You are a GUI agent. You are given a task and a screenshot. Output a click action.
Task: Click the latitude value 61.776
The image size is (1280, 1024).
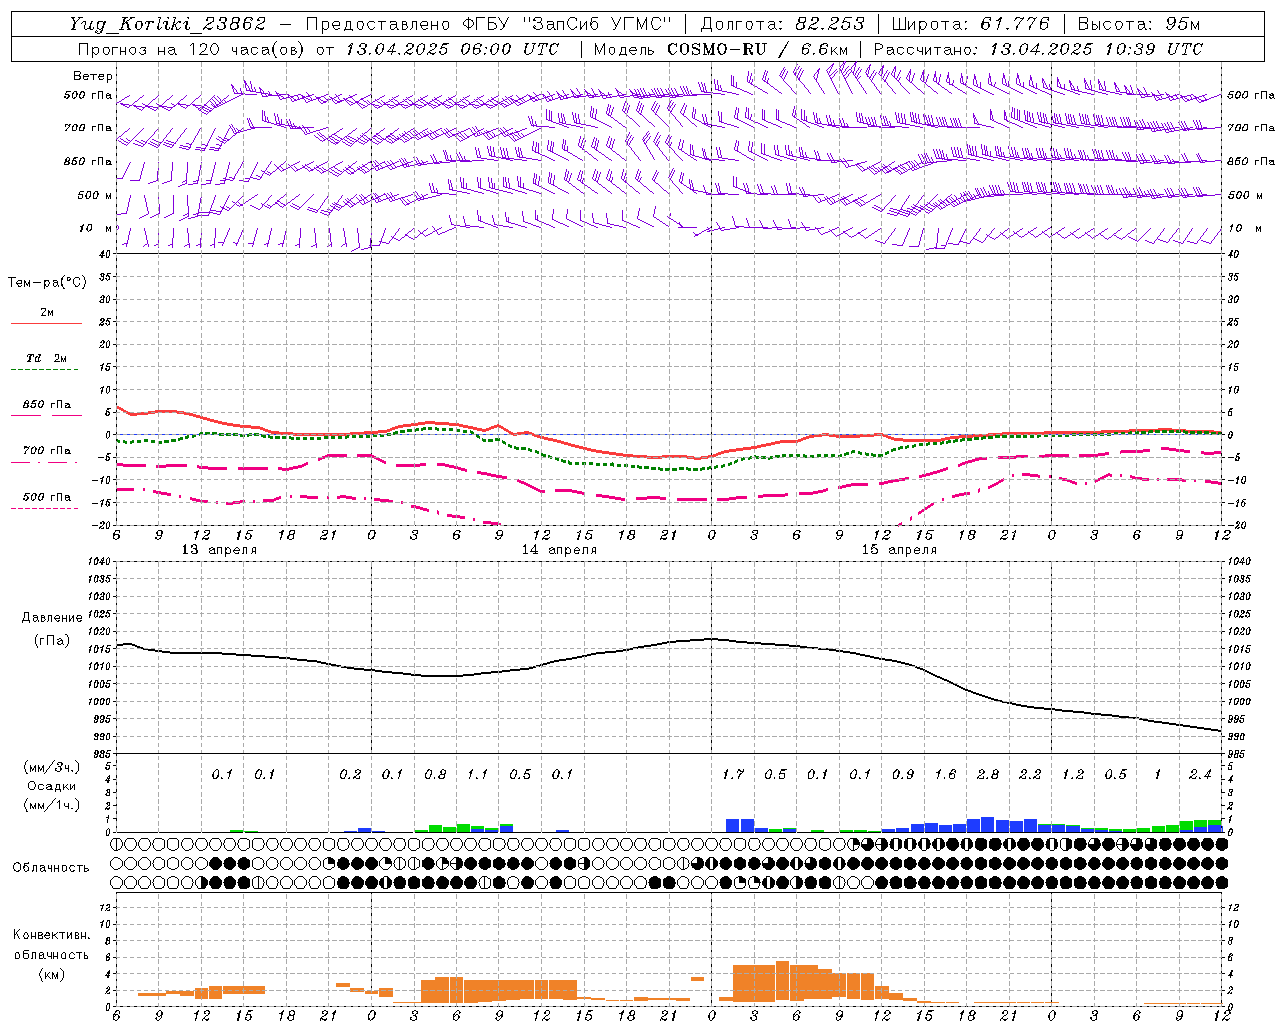[x=1015, y=24]
